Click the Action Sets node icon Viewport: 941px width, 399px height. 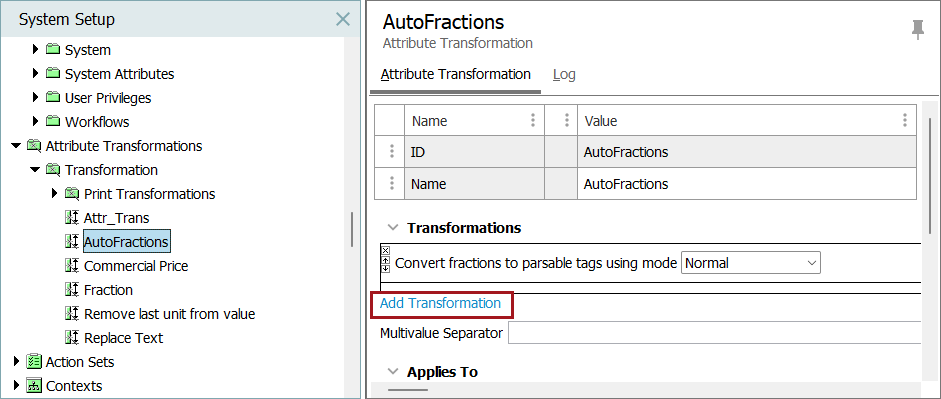pyautogui.click(x=34, y=362)
